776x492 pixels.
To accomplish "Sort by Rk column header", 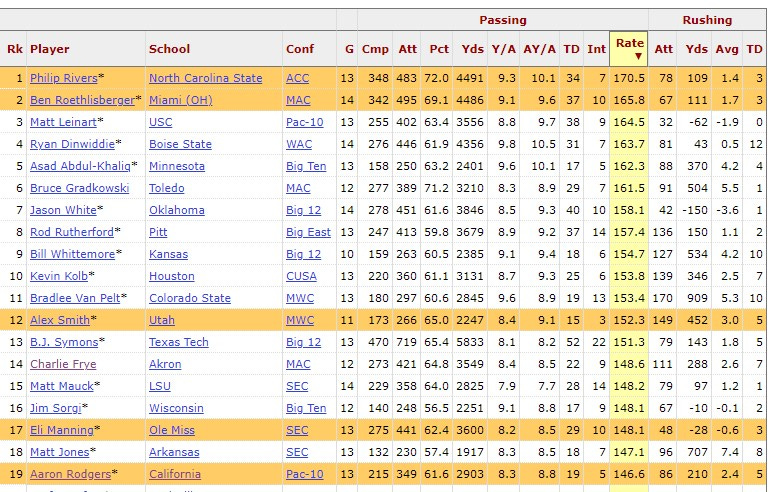I will [x=14, y=49].
